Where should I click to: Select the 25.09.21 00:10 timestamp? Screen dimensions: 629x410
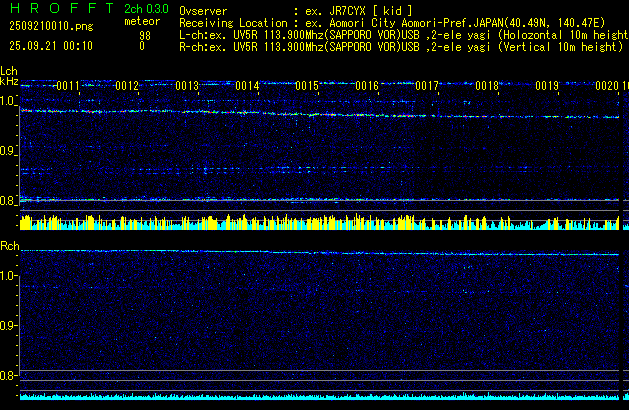(x=50, y=46)
